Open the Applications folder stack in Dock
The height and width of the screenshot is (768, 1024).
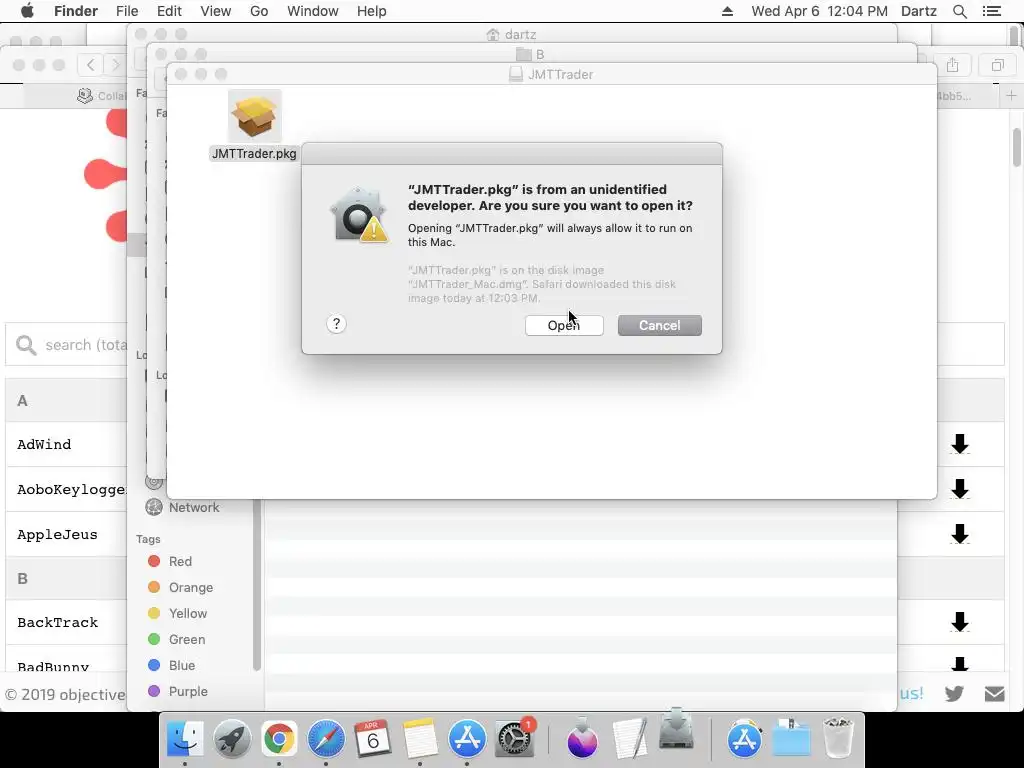coord(744,739)
